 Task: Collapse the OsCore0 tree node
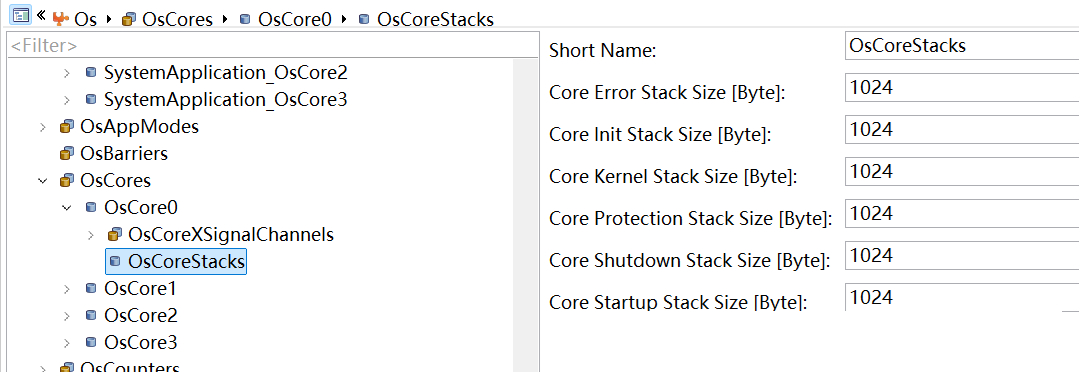tap(66, 207)
